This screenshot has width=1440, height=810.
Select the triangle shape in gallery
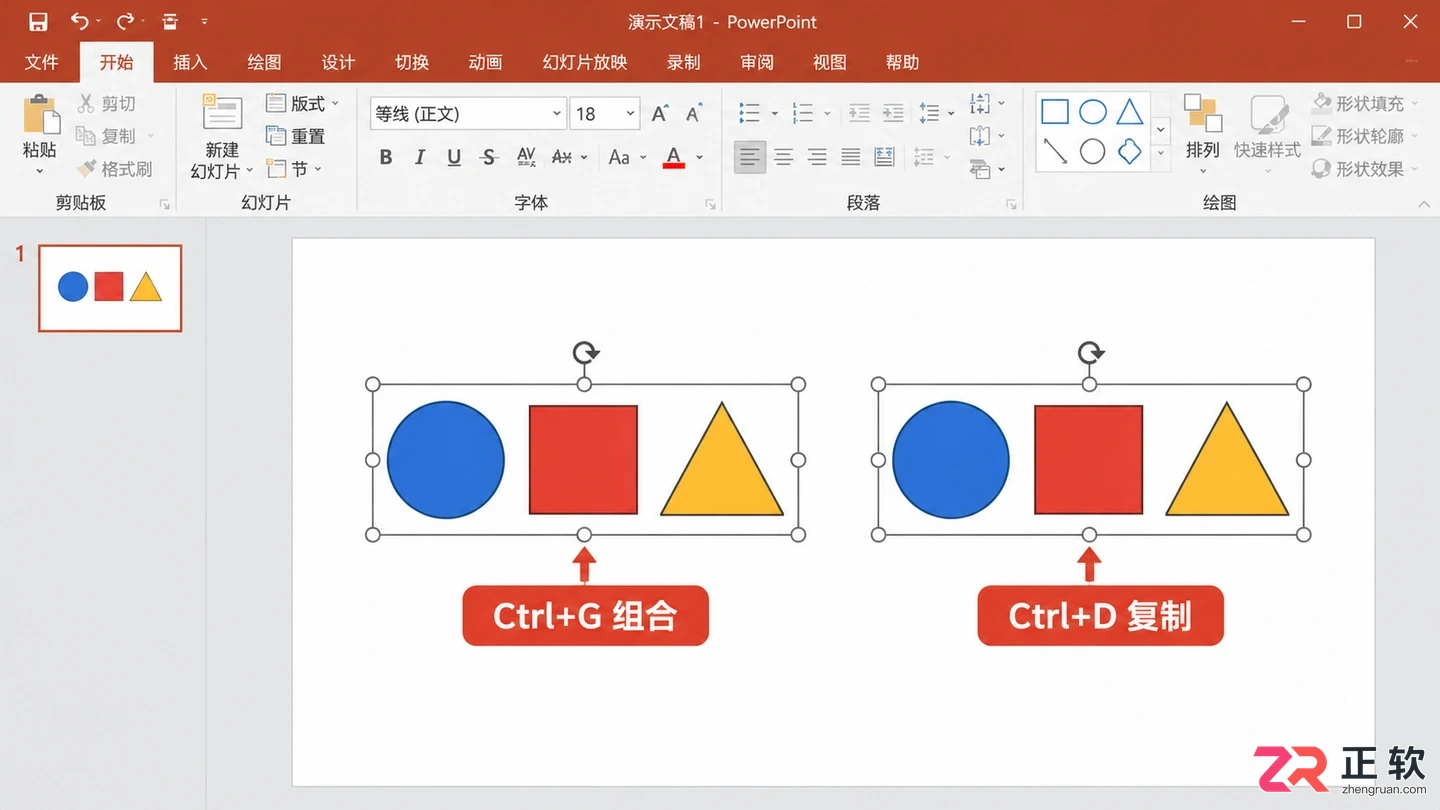pos(1130,111)
